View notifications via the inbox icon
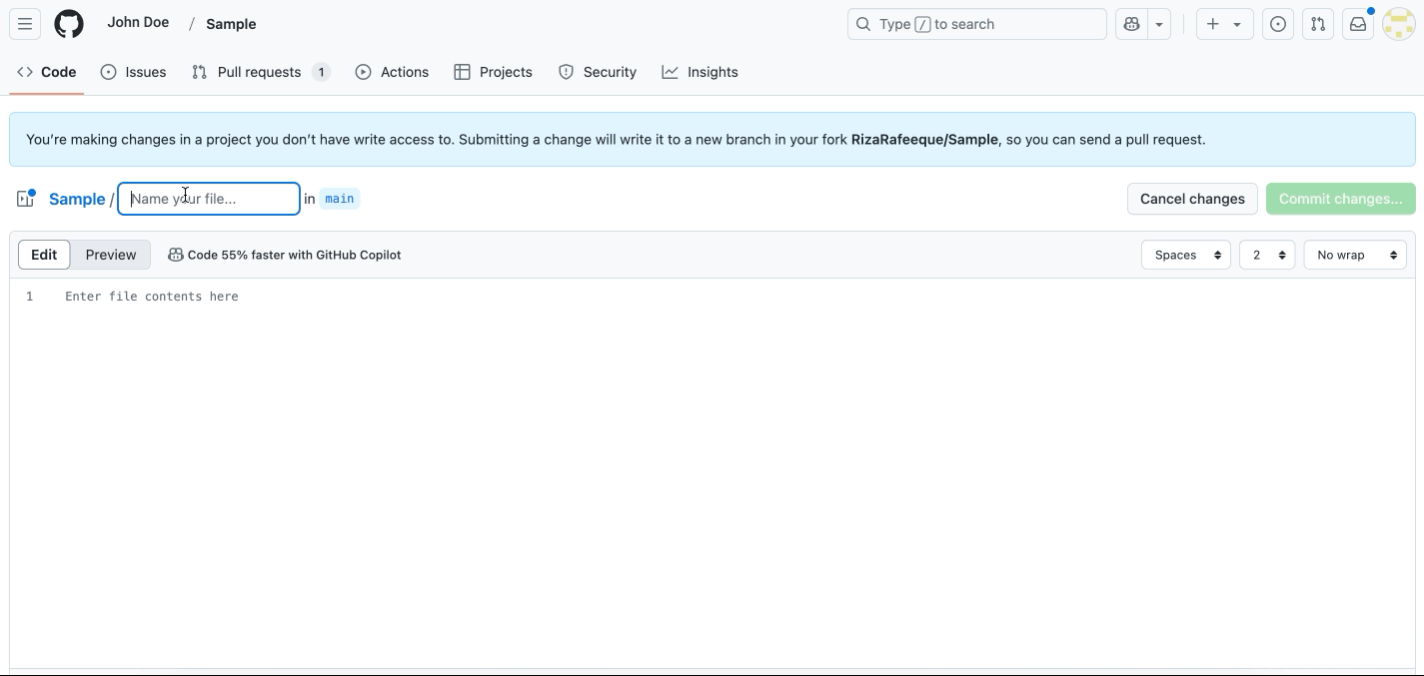This screenshot has width=1424, height=676. coord(1356,24)
